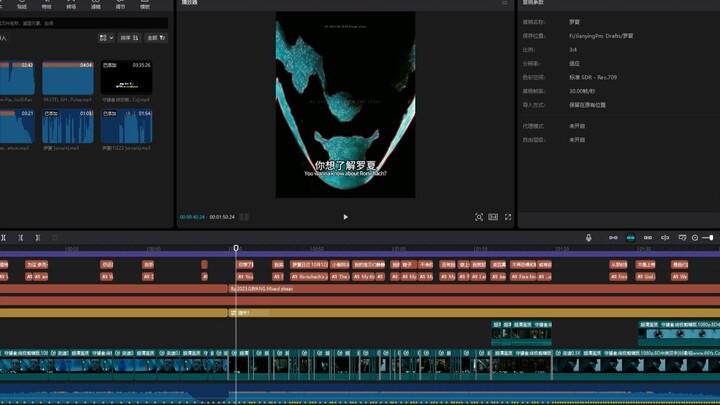Screen dimensions: 720x405
Task: Select the 03:21 audio thumbnail
Action: pyautogui.click(x=17, y=126)
